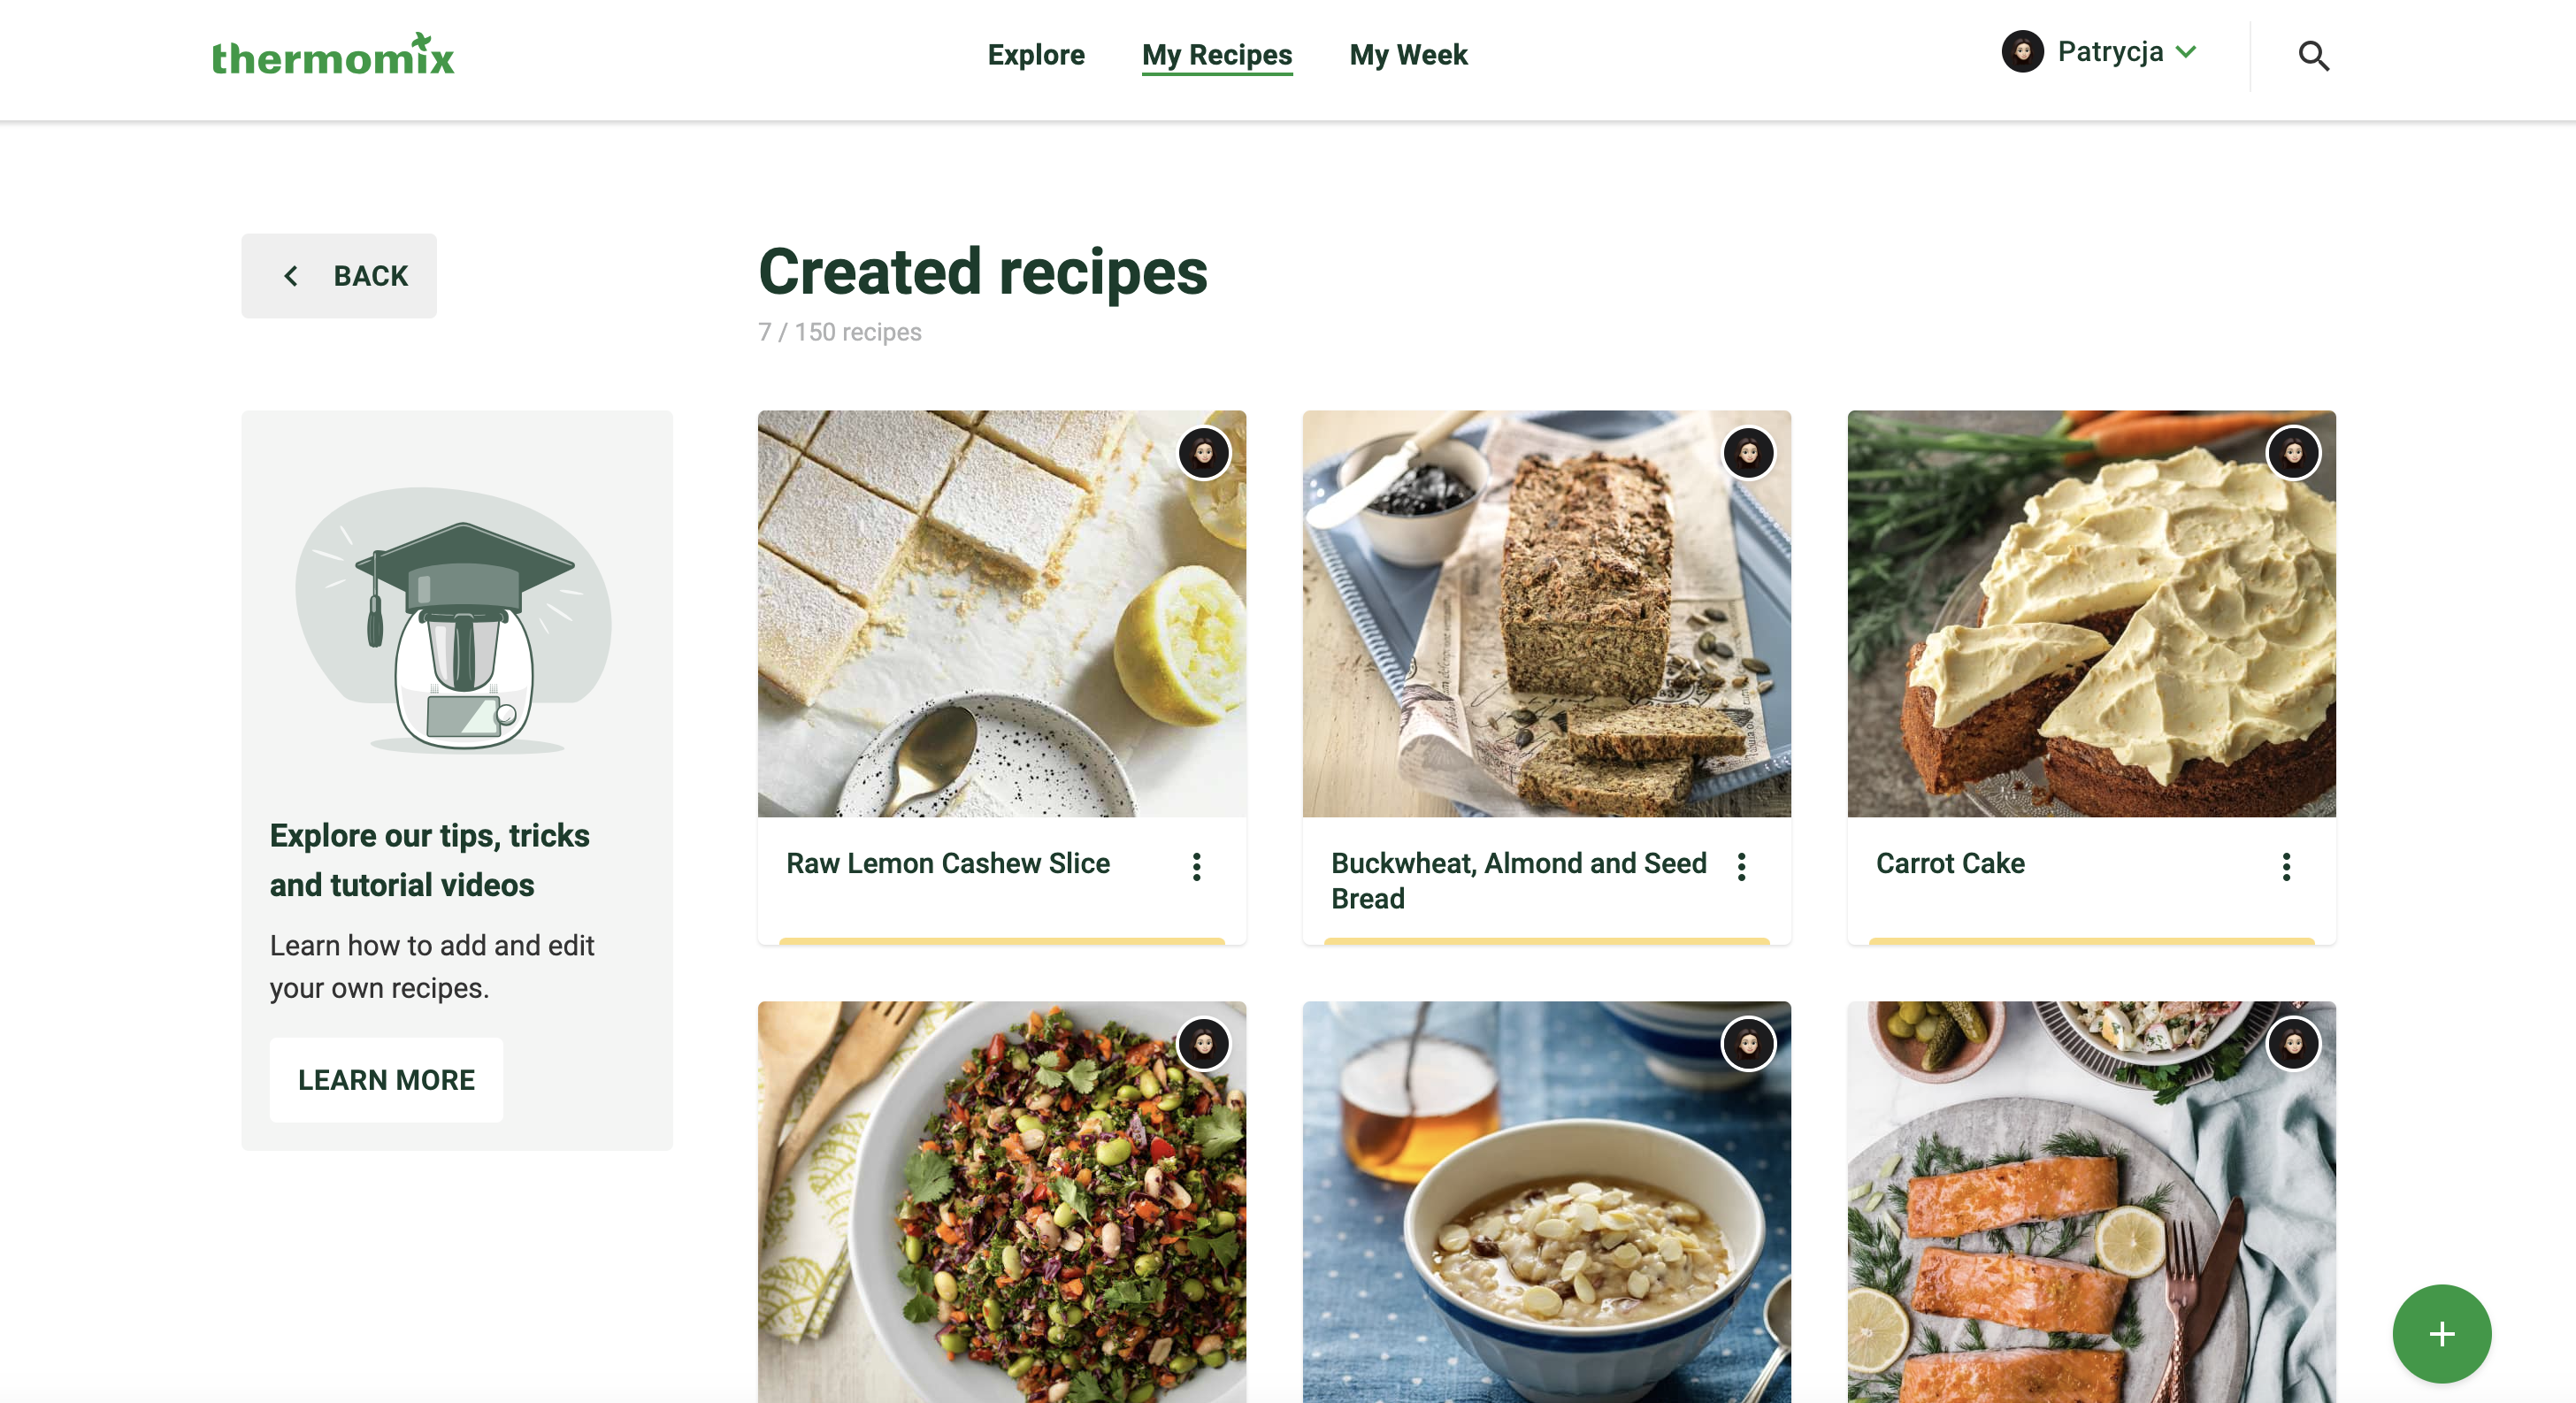This screenshot has width=2576, height=1403.
Task: Open the search magnifier icon
Action: (x=2313, y=56)
